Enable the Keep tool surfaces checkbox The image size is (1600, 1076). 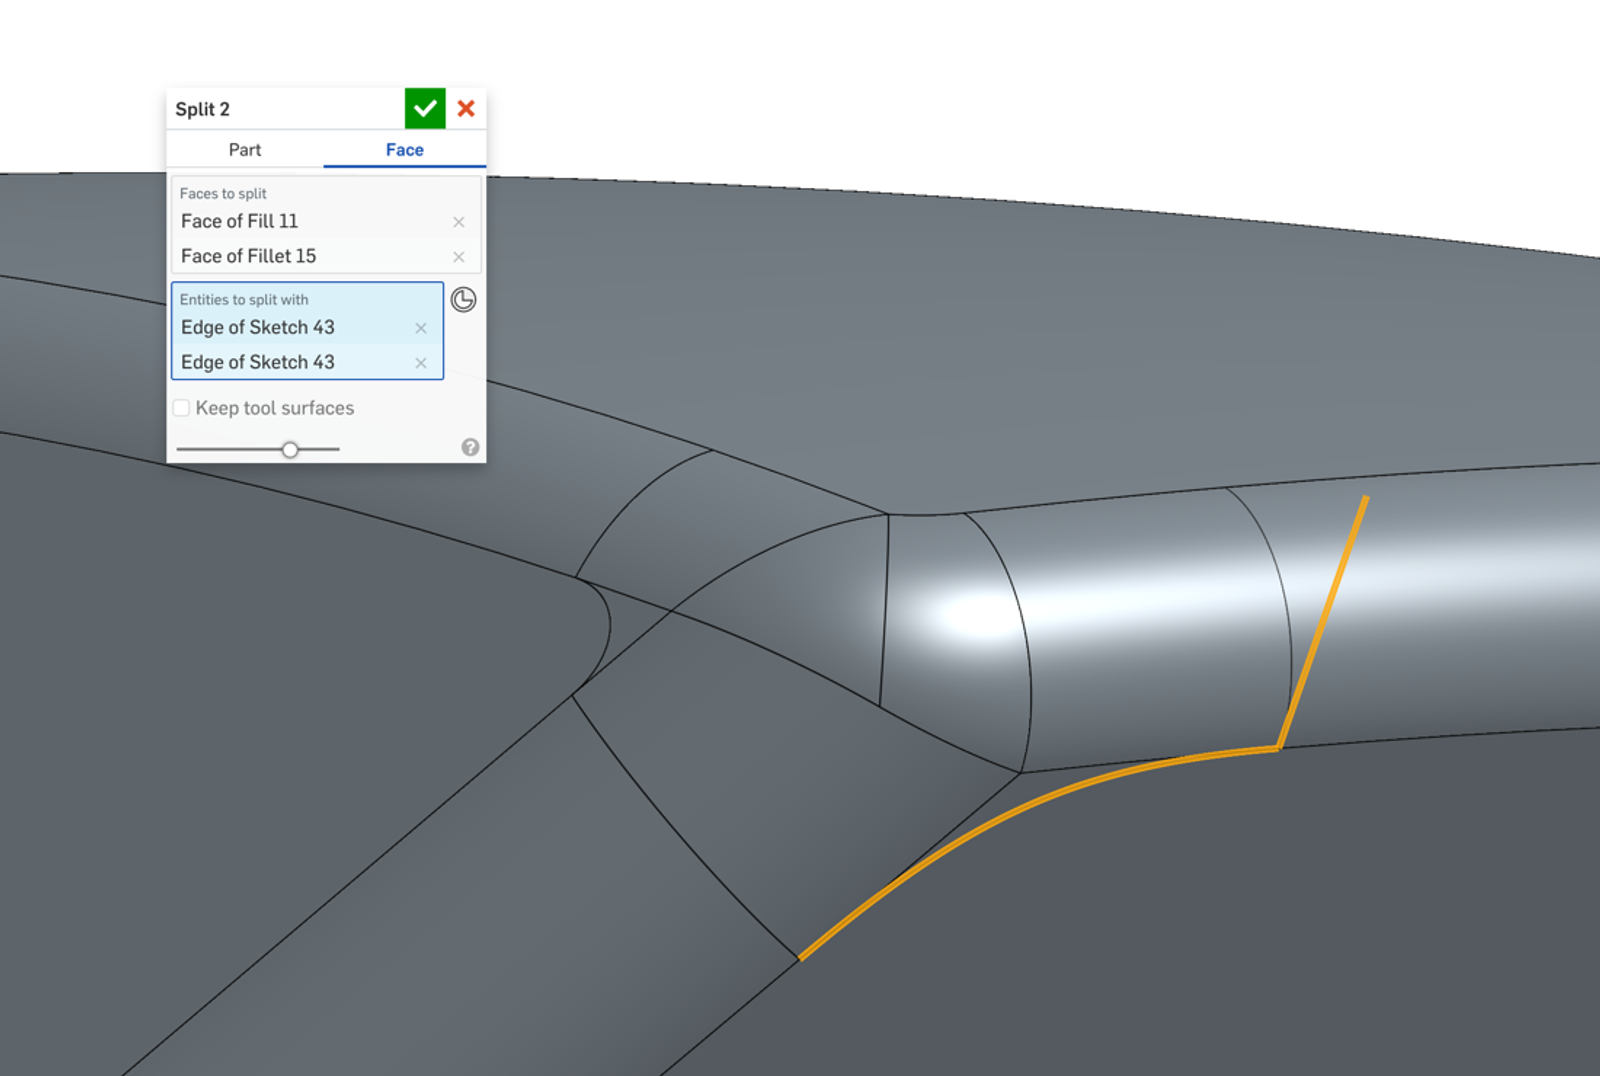(x=182, y=408)
